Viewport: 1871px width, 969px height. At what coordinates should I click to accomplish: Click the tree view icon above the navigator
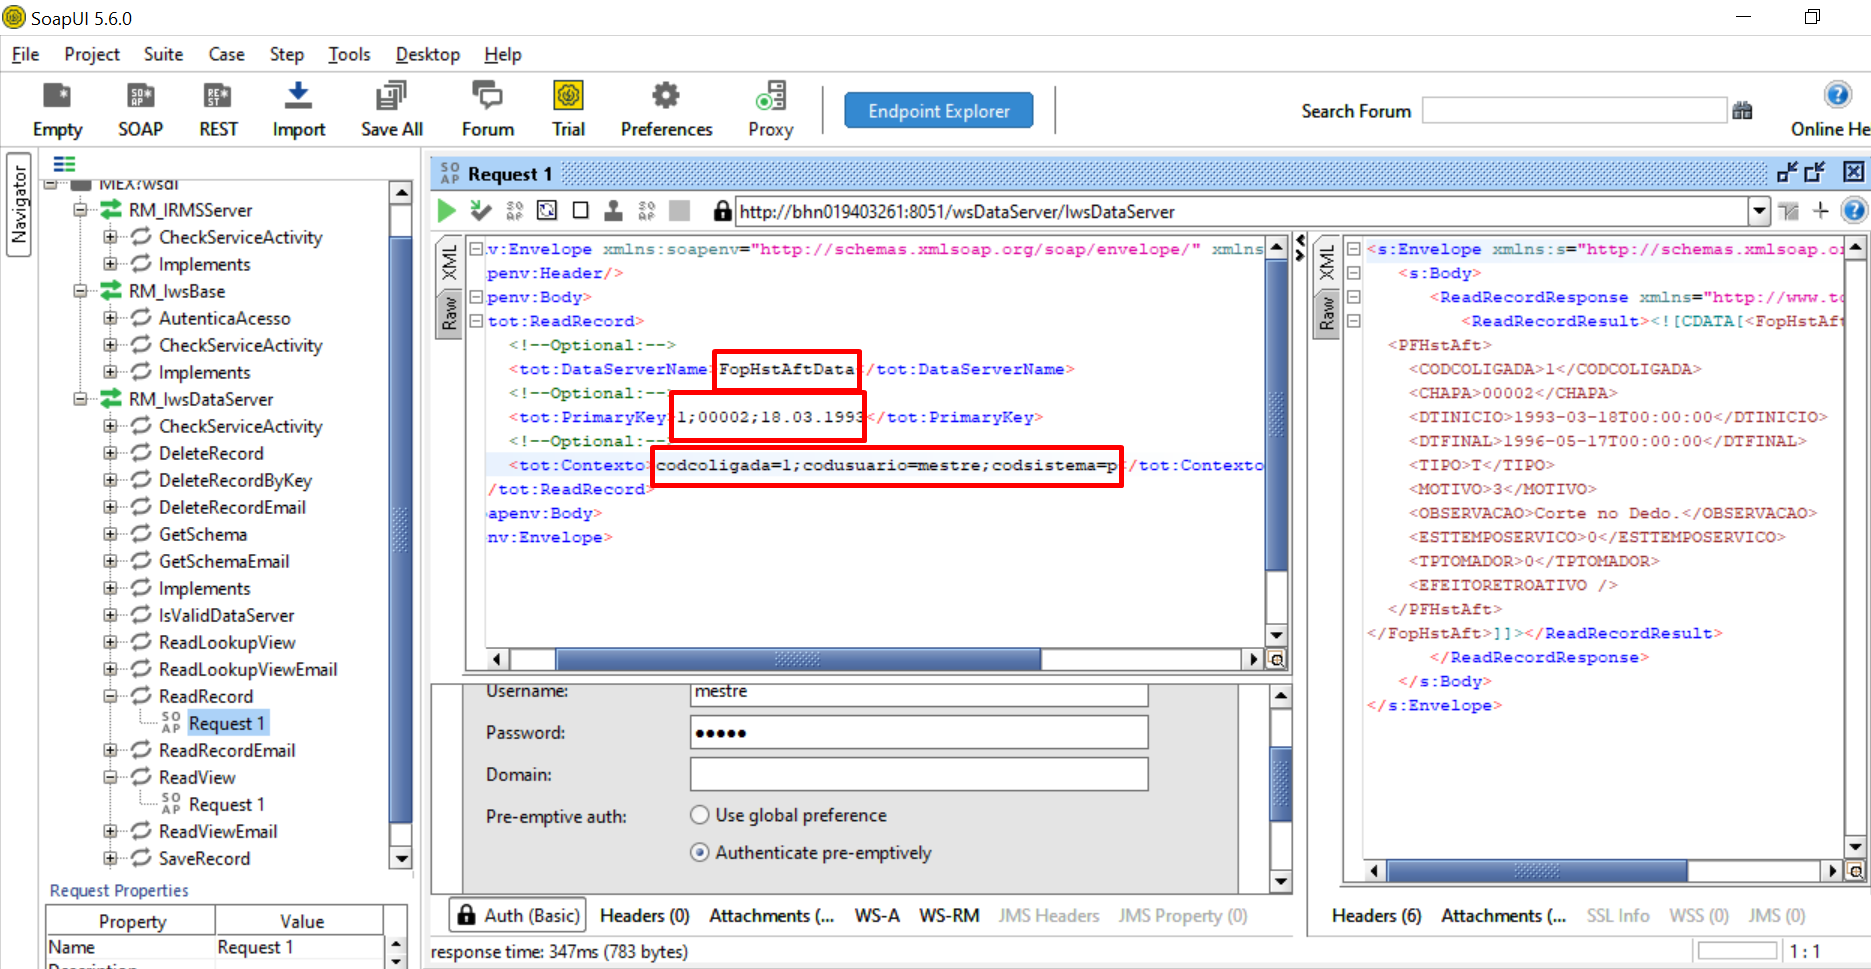click(65, 164)
